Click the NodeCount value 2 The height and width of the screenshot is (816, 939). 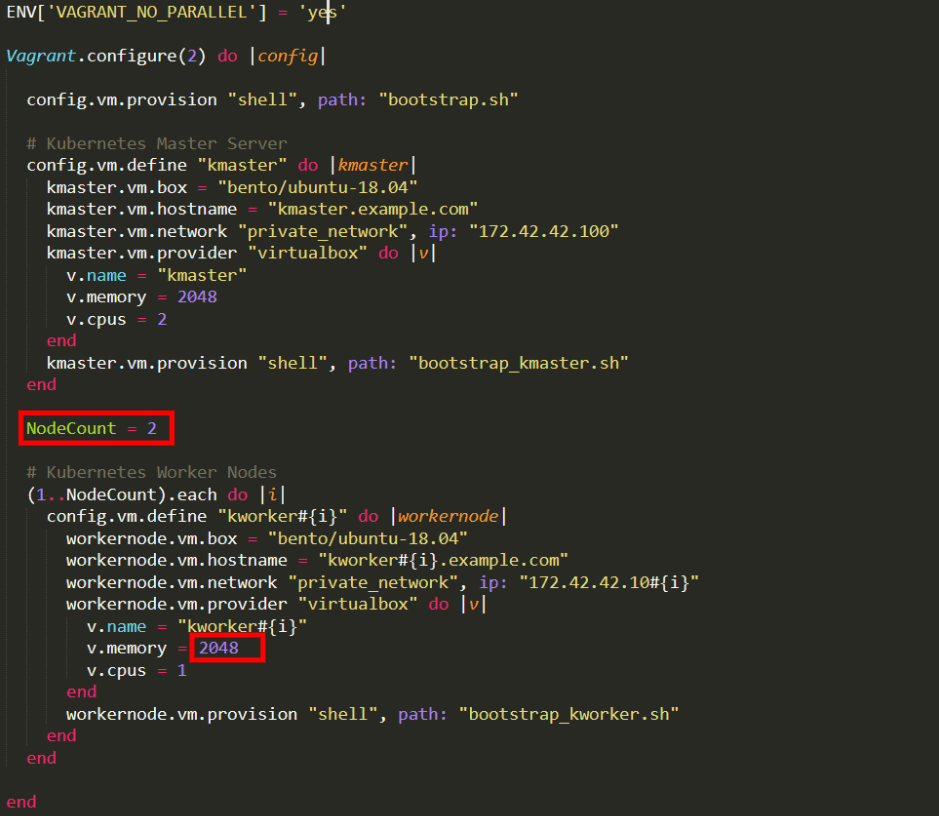click(x=152, y=428)
